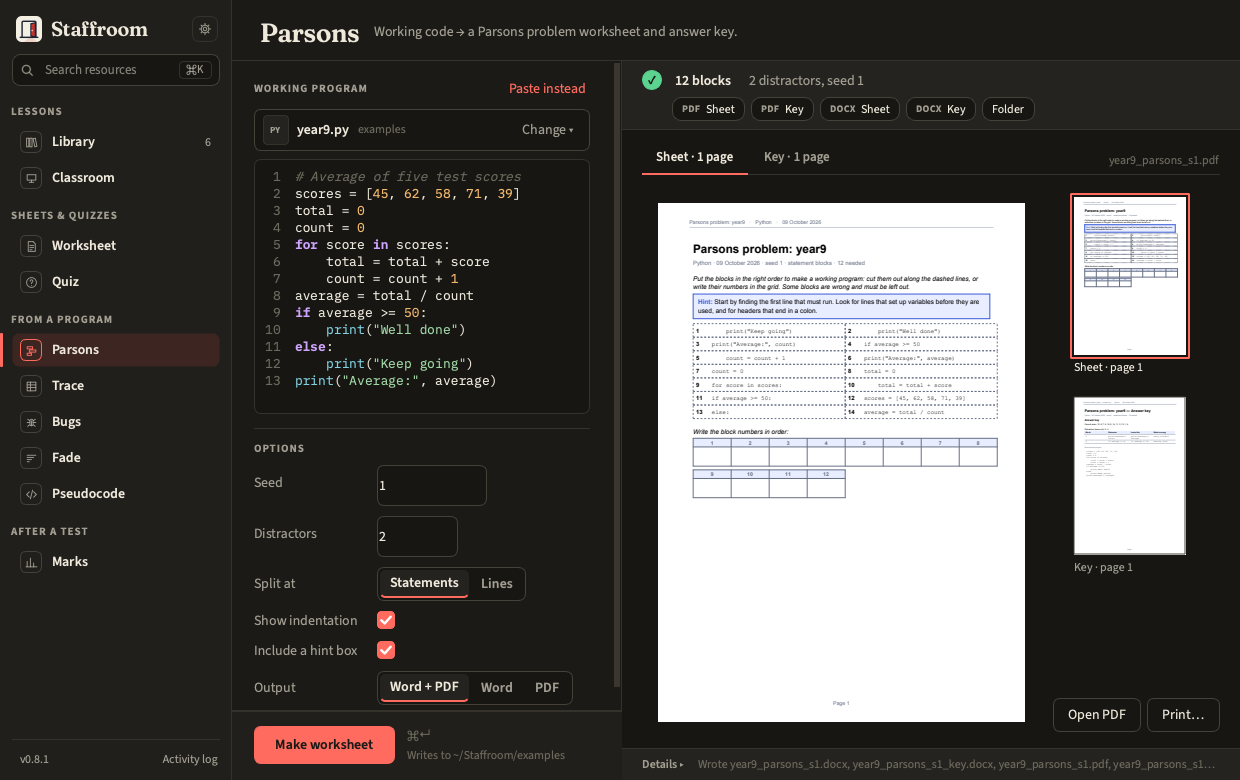The image size is (1240, 780).
Task: Open the Bugs tool icon
Action: click(31, 422)
